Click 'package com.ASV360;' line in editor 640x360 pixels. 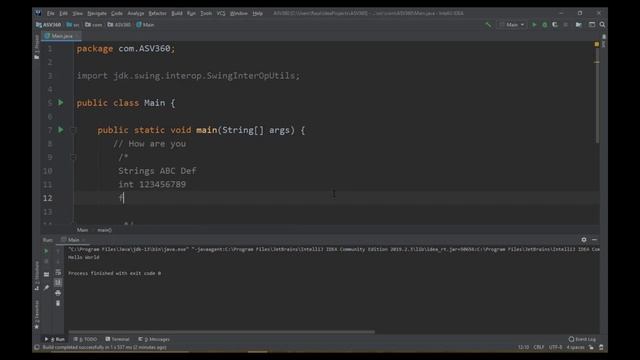tap(126, 49)
